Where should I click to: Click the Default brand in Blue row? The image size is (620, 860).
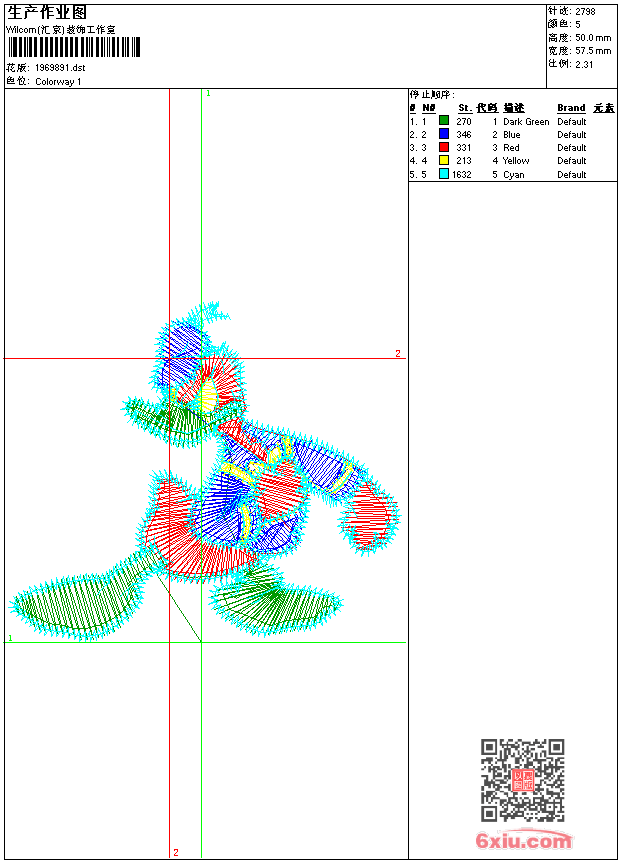pos(572,135)
